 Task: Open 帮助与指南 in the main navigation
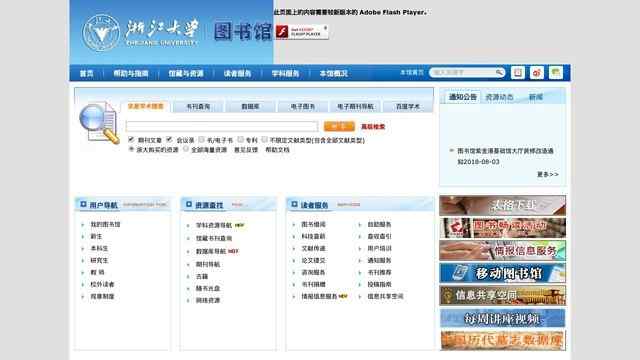[x=131, y=73]
